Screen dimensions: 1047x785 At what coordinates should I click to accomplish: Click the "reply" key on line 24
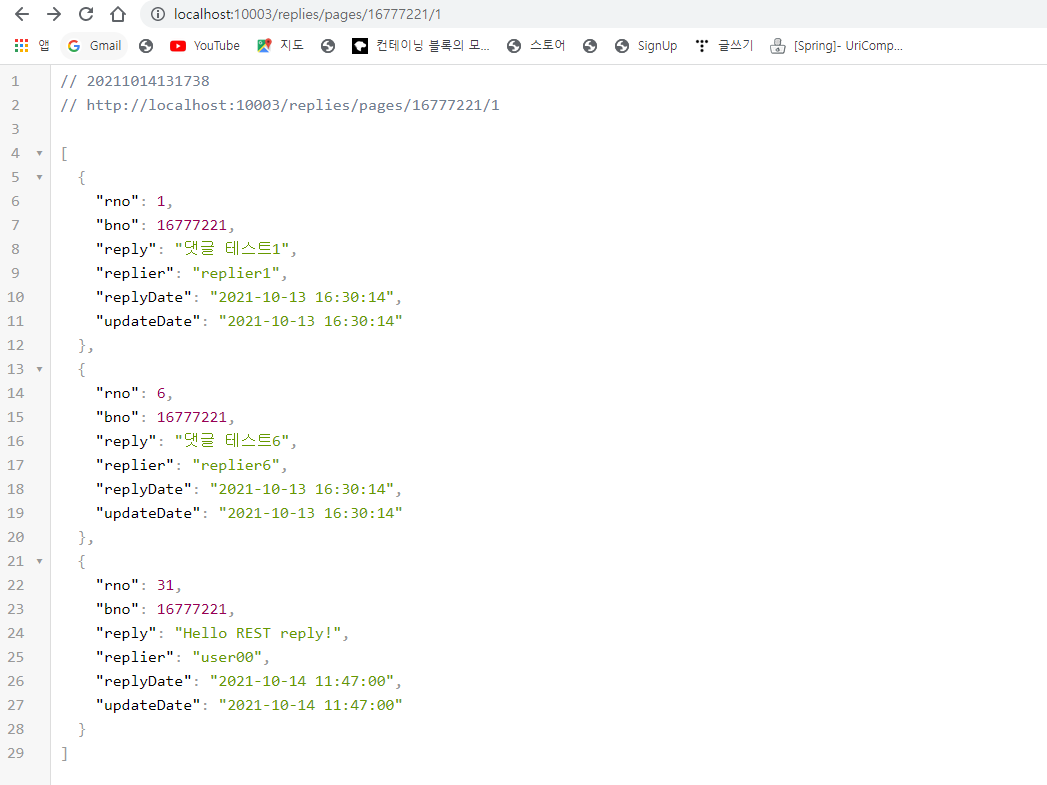click(126, 633)
